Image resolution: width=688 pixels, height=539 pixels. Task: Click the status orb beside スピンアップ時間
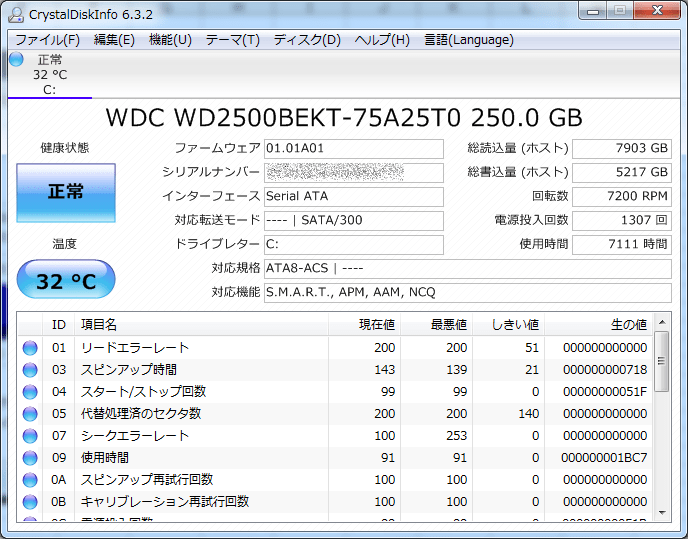point(30,370)
